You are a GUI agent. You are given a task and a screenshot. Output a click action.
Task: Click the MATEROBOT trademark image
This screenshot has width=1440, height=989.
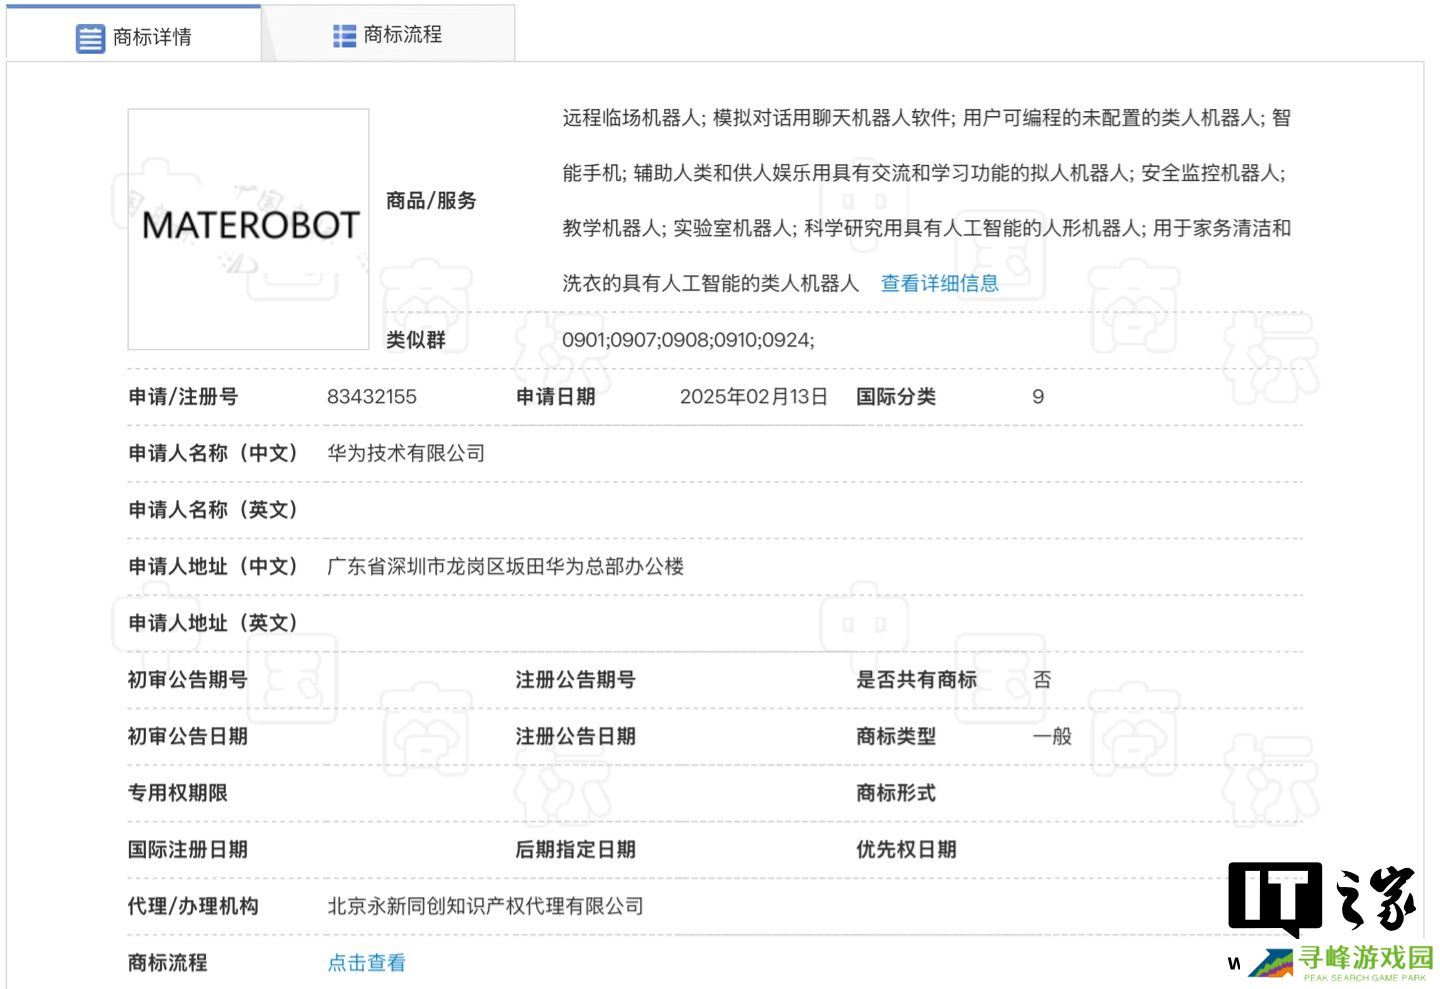coord(248,229)
